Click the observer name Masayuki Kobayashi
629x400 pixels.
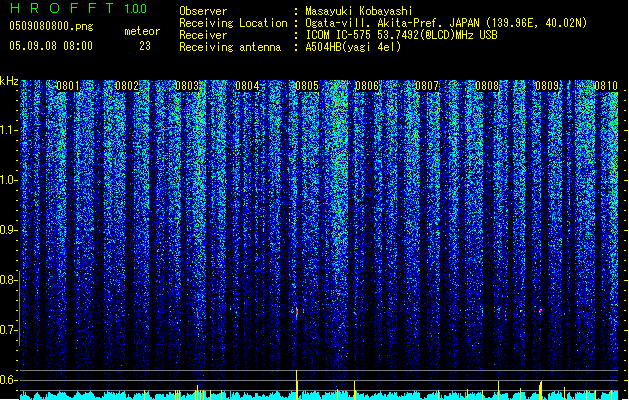coord(359,11)
